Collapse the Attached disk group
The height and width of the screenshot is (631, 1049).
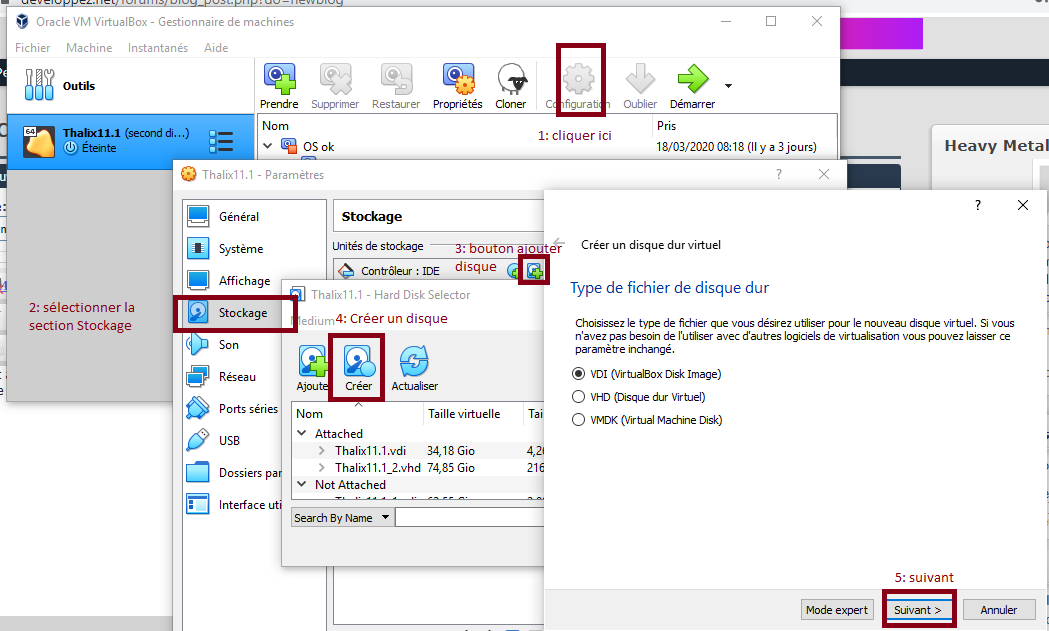tap(302, 434)
